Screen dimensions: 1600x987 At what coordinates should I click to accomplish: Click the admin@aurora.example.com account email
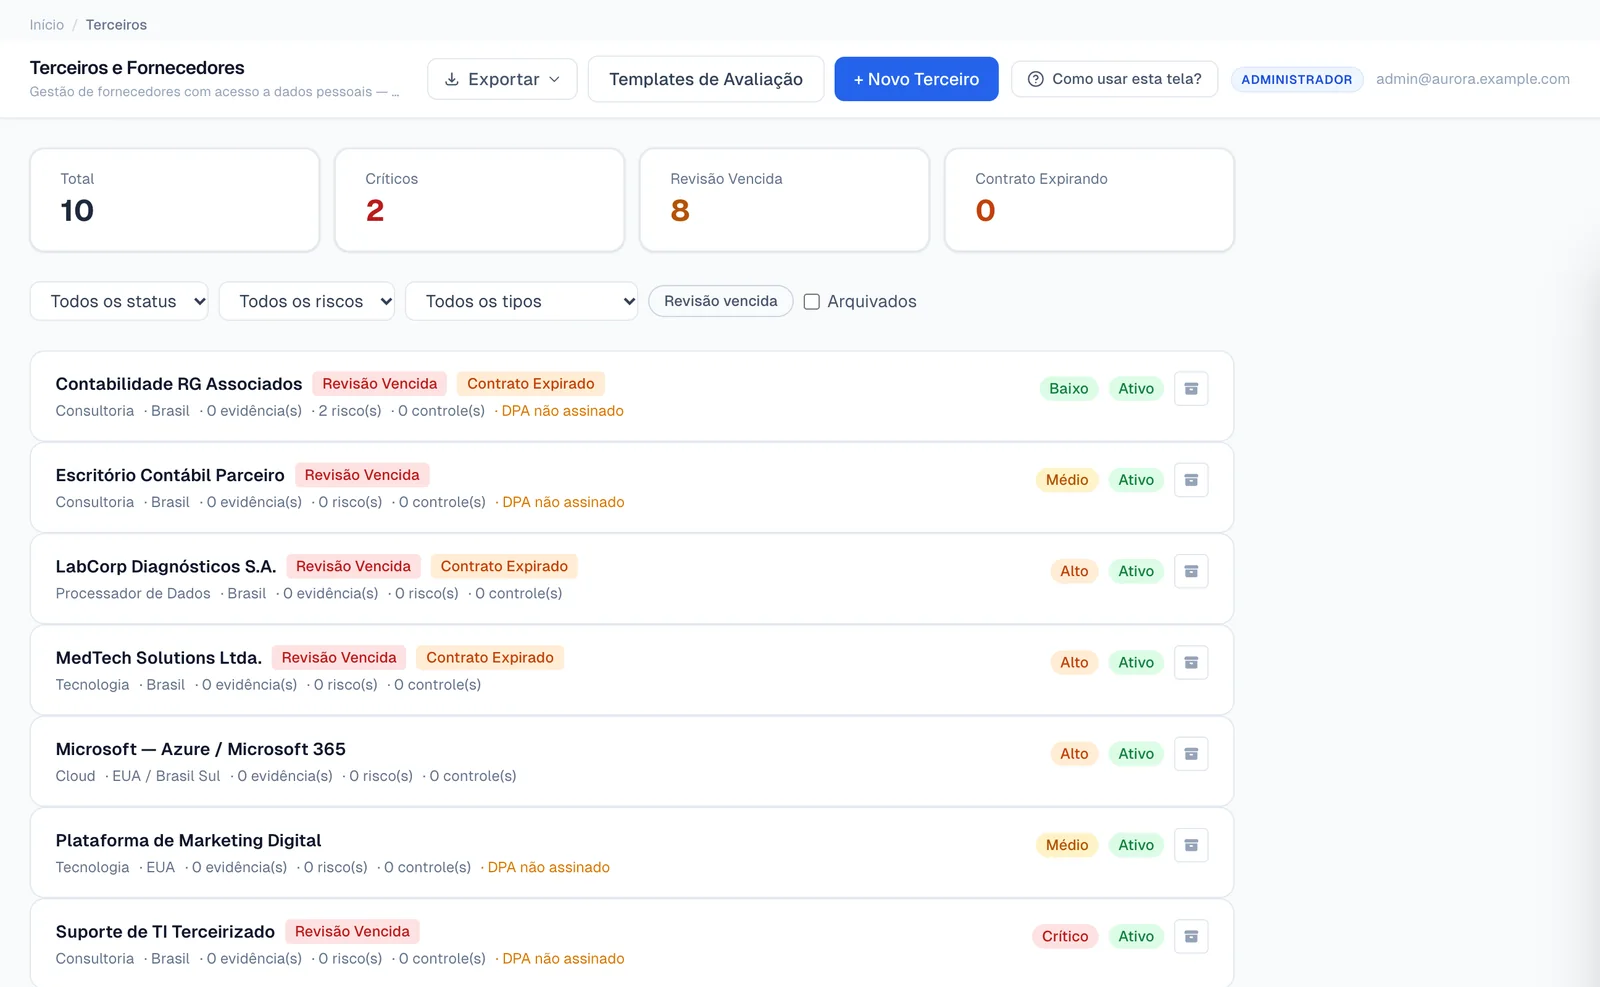[1473, 79]
